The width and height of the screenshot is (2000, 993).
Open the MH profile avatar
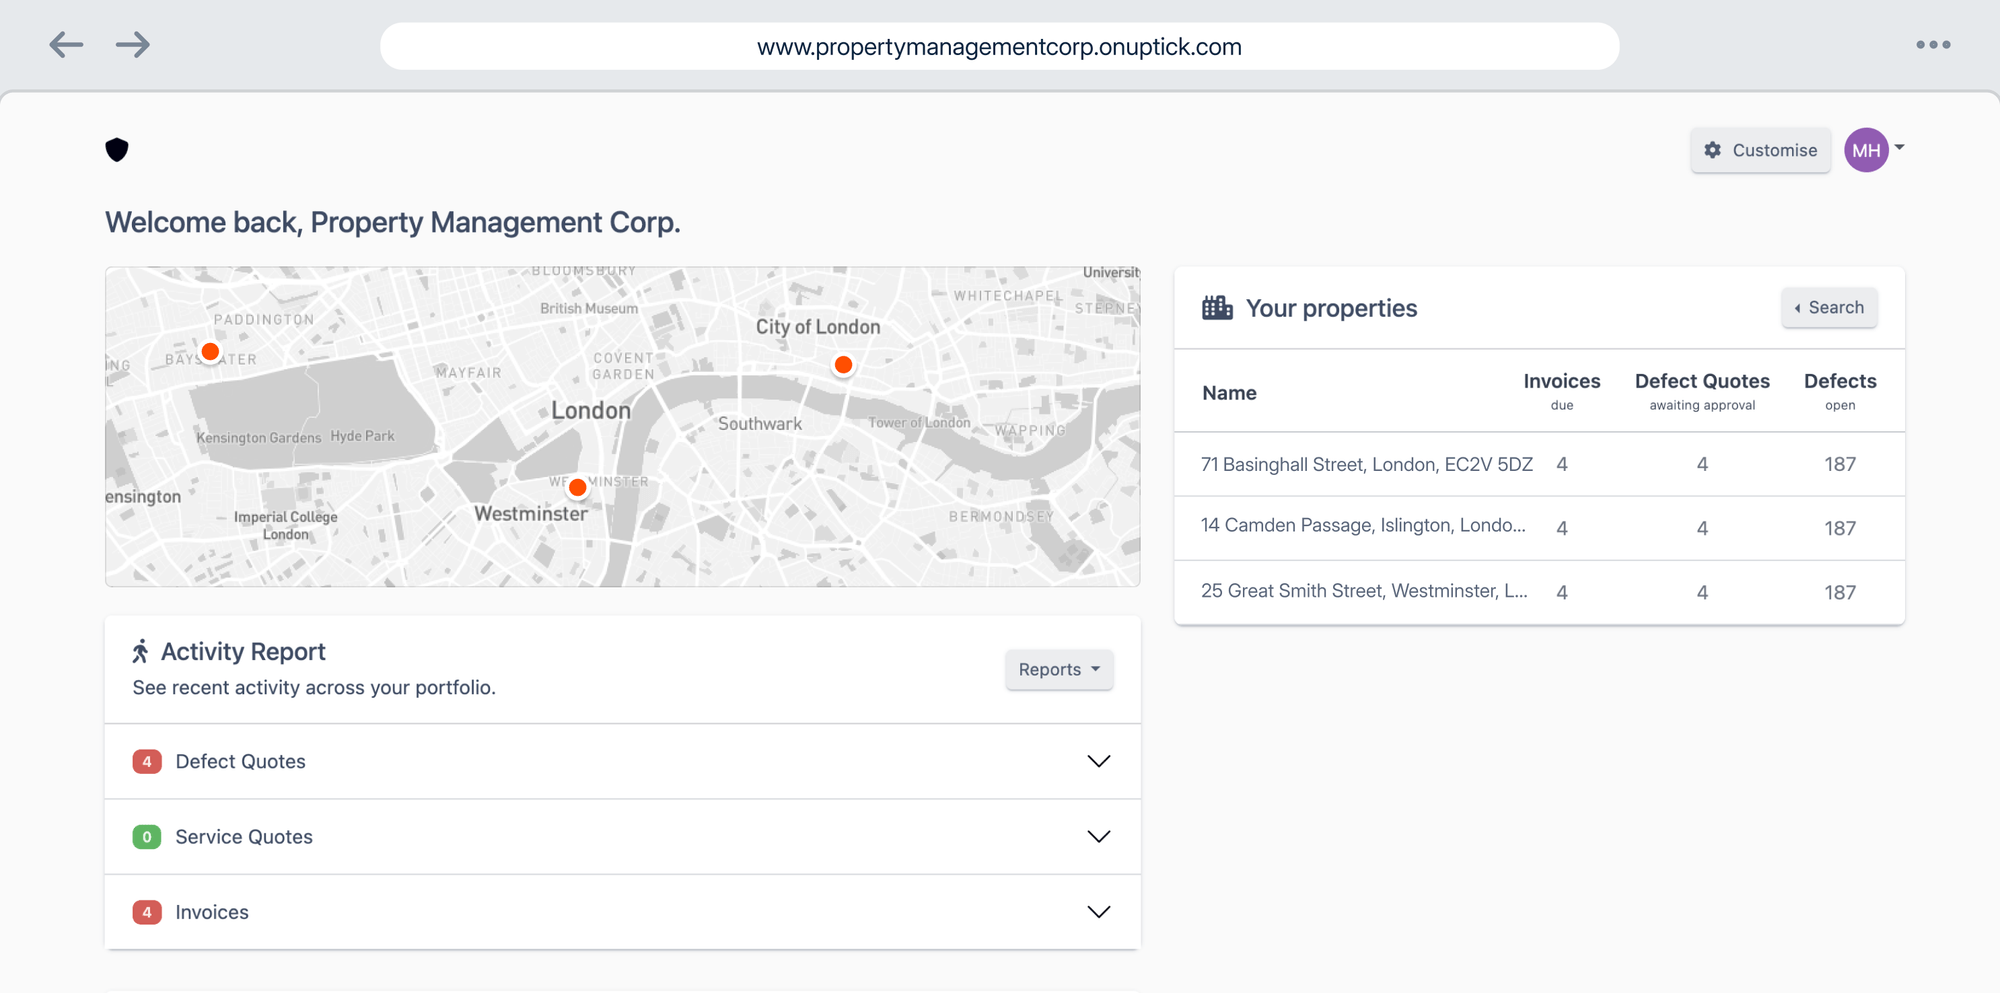pos(1866,150)
